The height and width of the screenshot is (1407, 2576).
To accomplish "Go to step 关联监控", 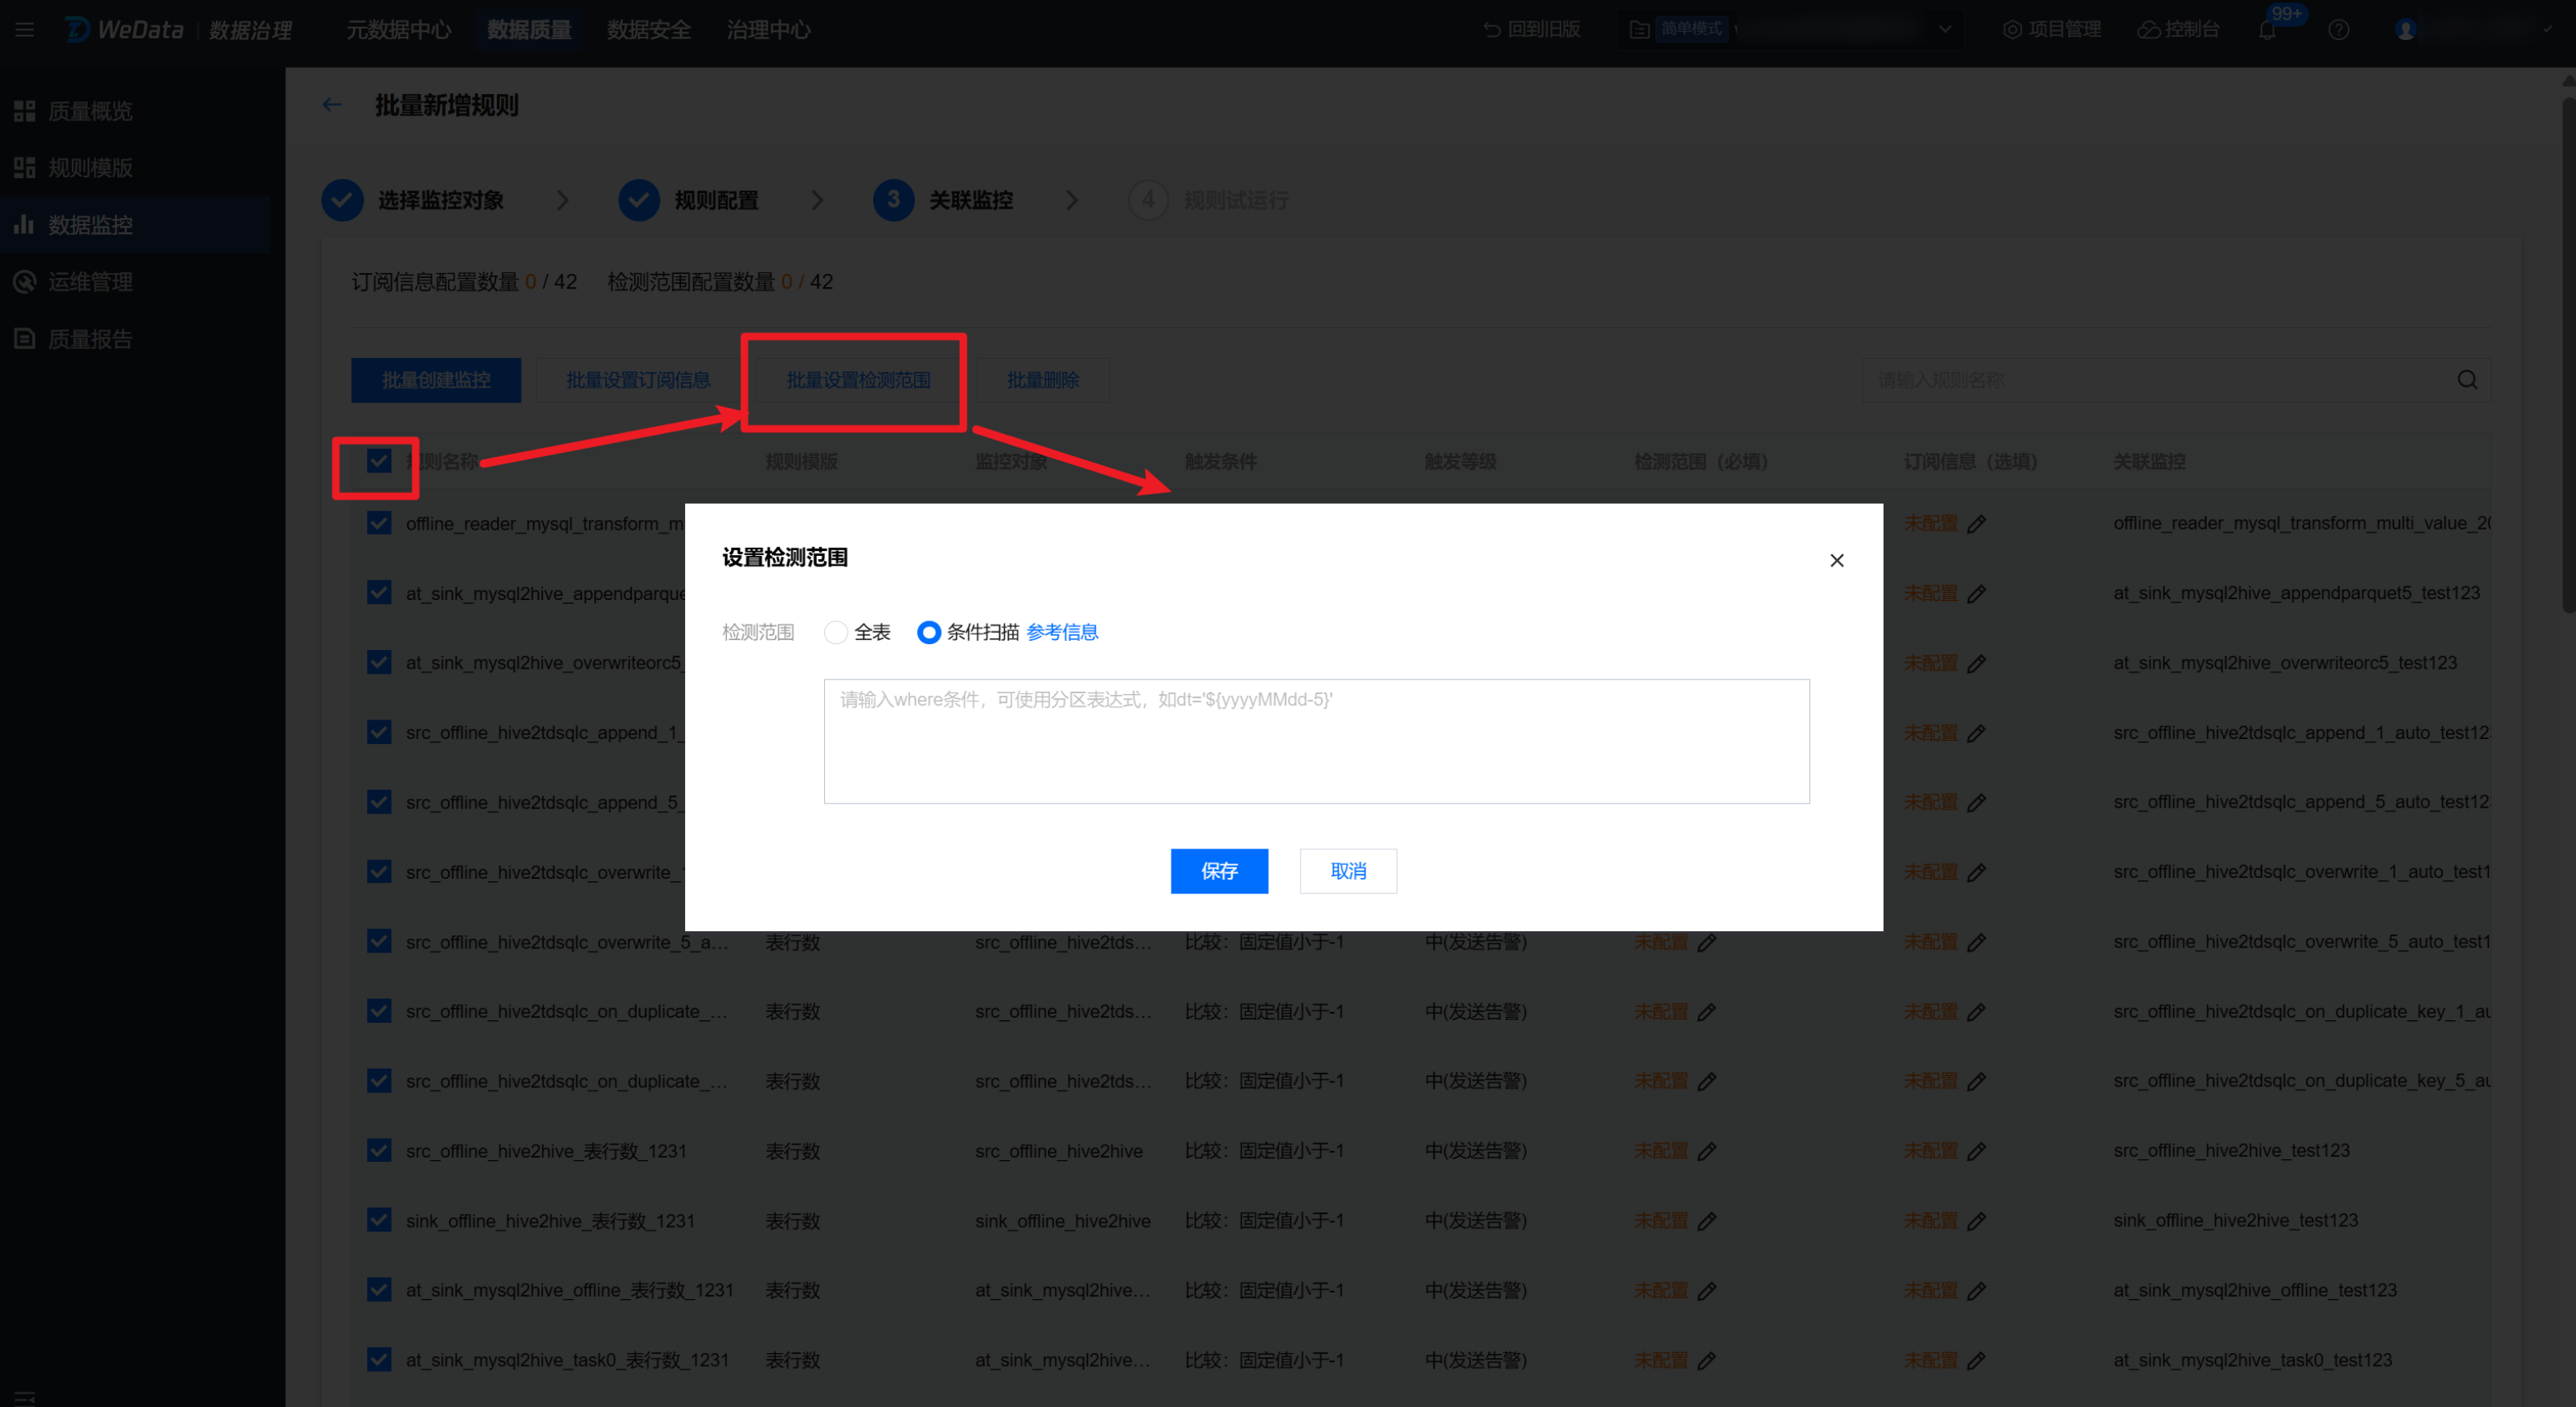I will [x=943, y=200].
